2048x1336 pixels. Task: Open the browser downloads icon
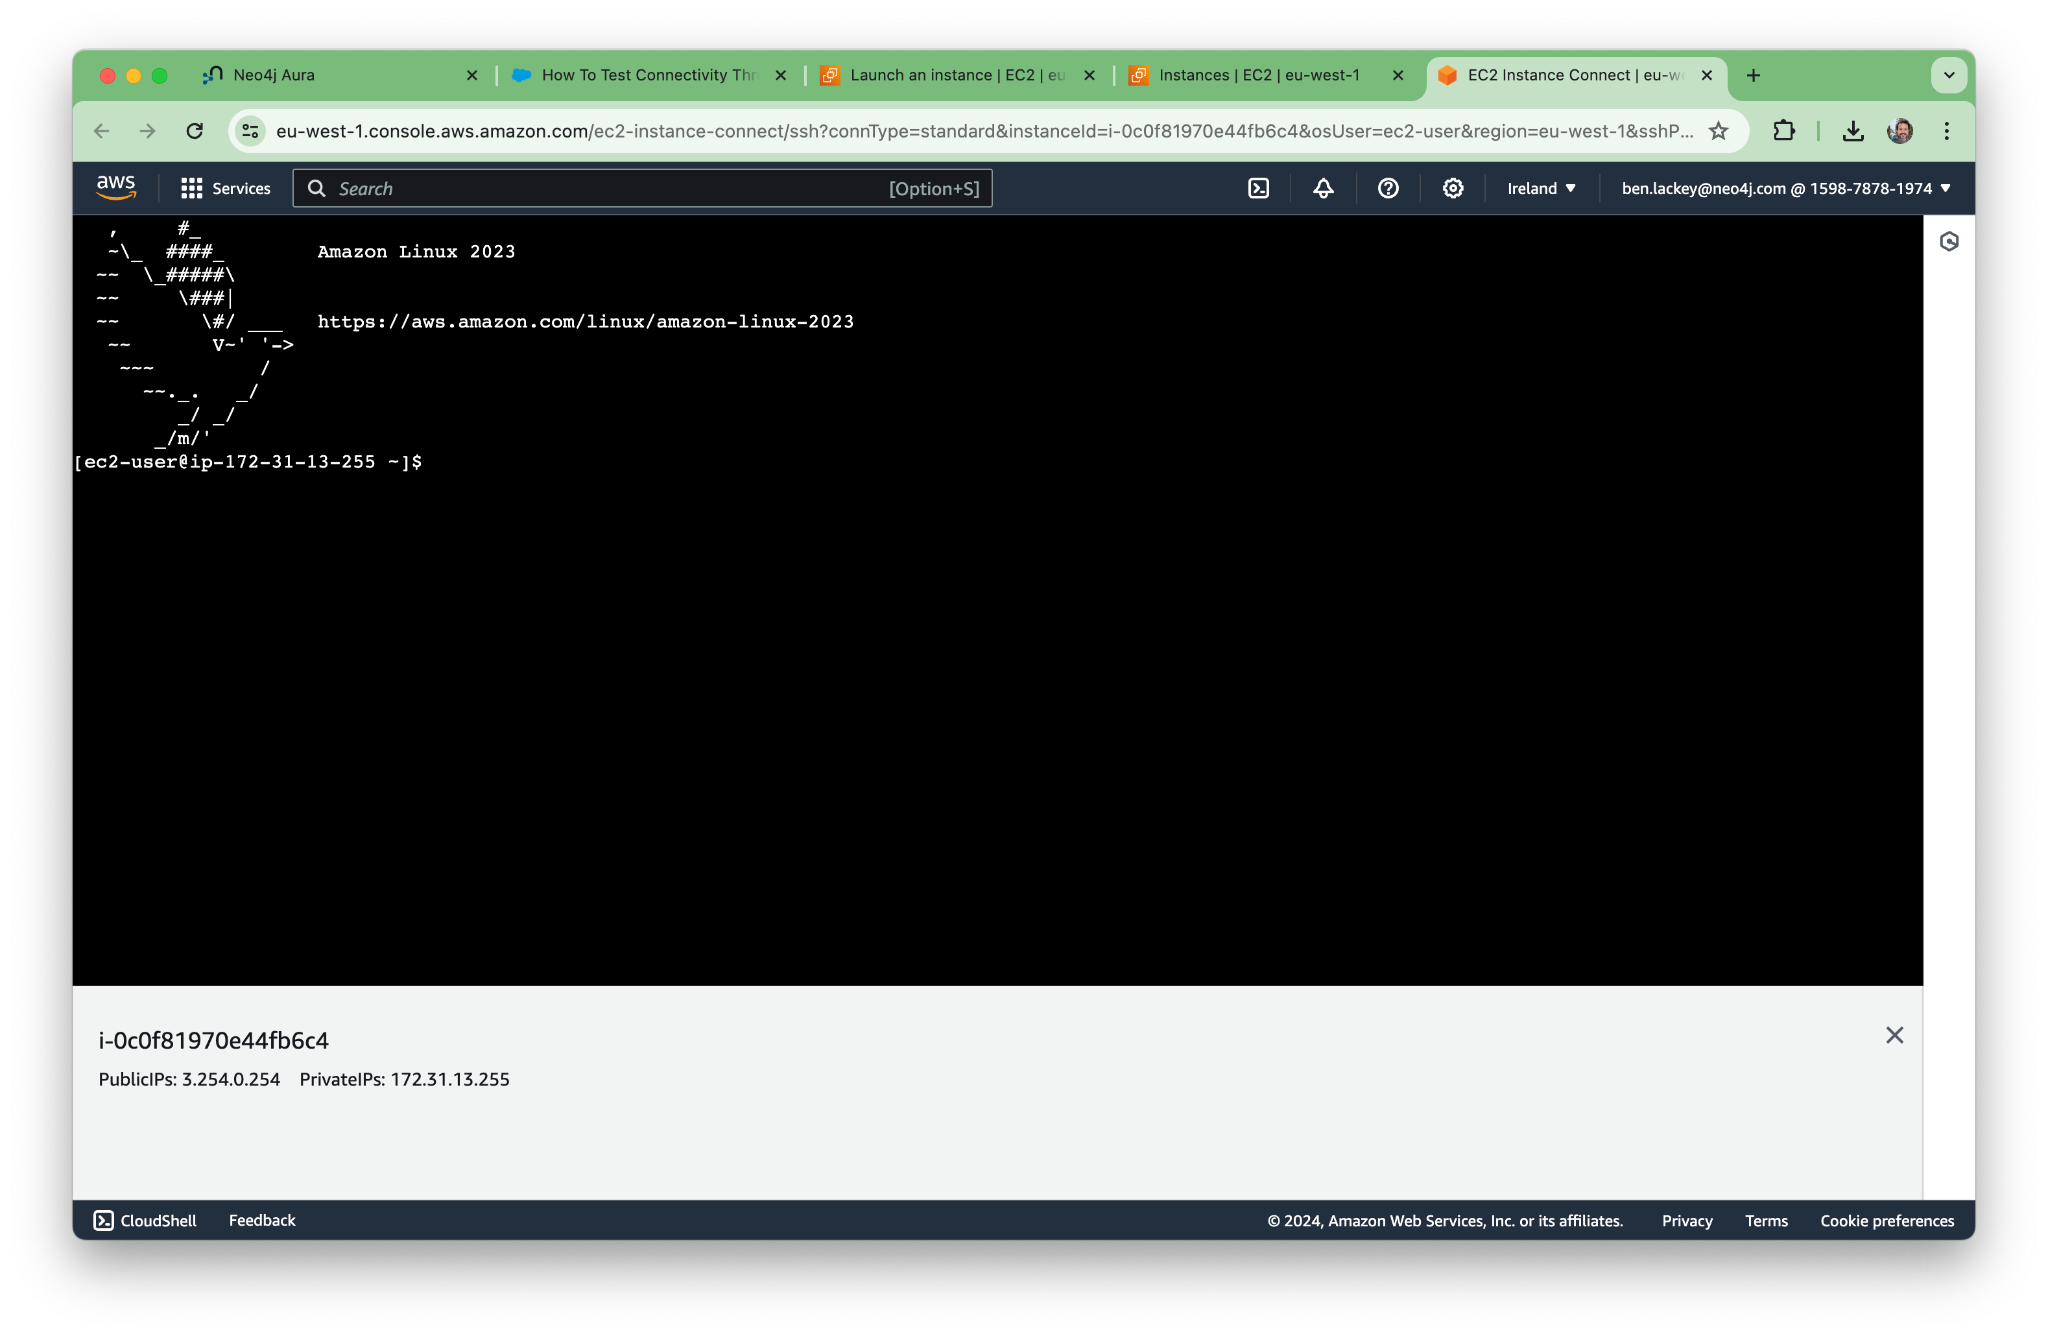coord(1853,131)
